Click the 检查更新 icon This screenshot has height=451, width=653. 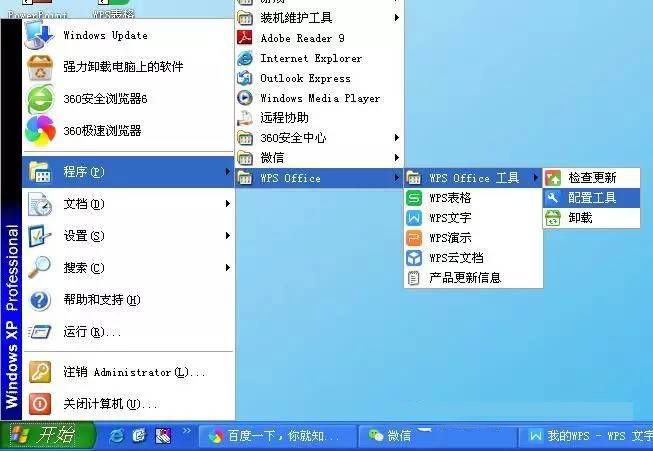(553, 178)
